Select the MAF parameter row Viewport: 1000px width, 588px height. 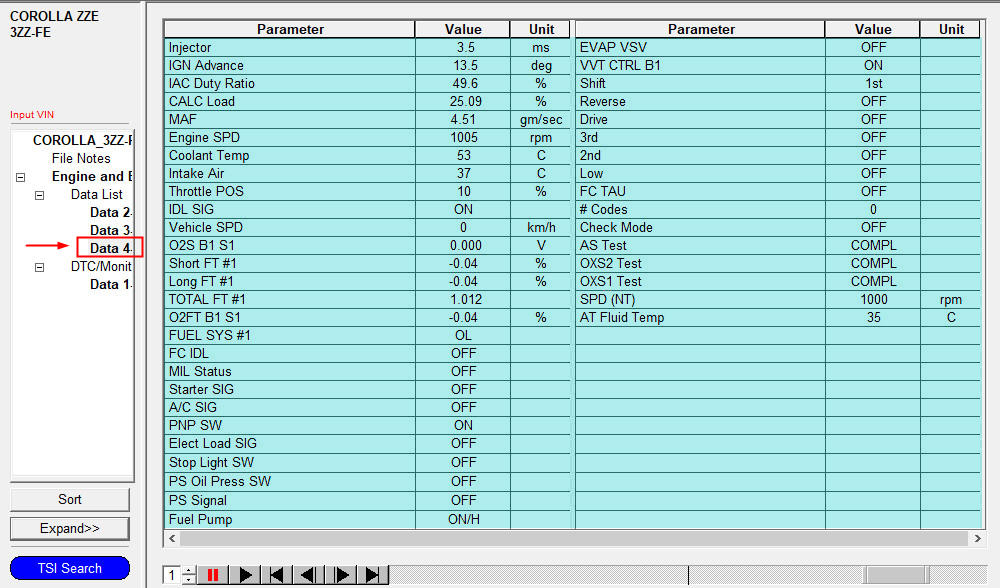pyautogui.click(x=290, y=119)
